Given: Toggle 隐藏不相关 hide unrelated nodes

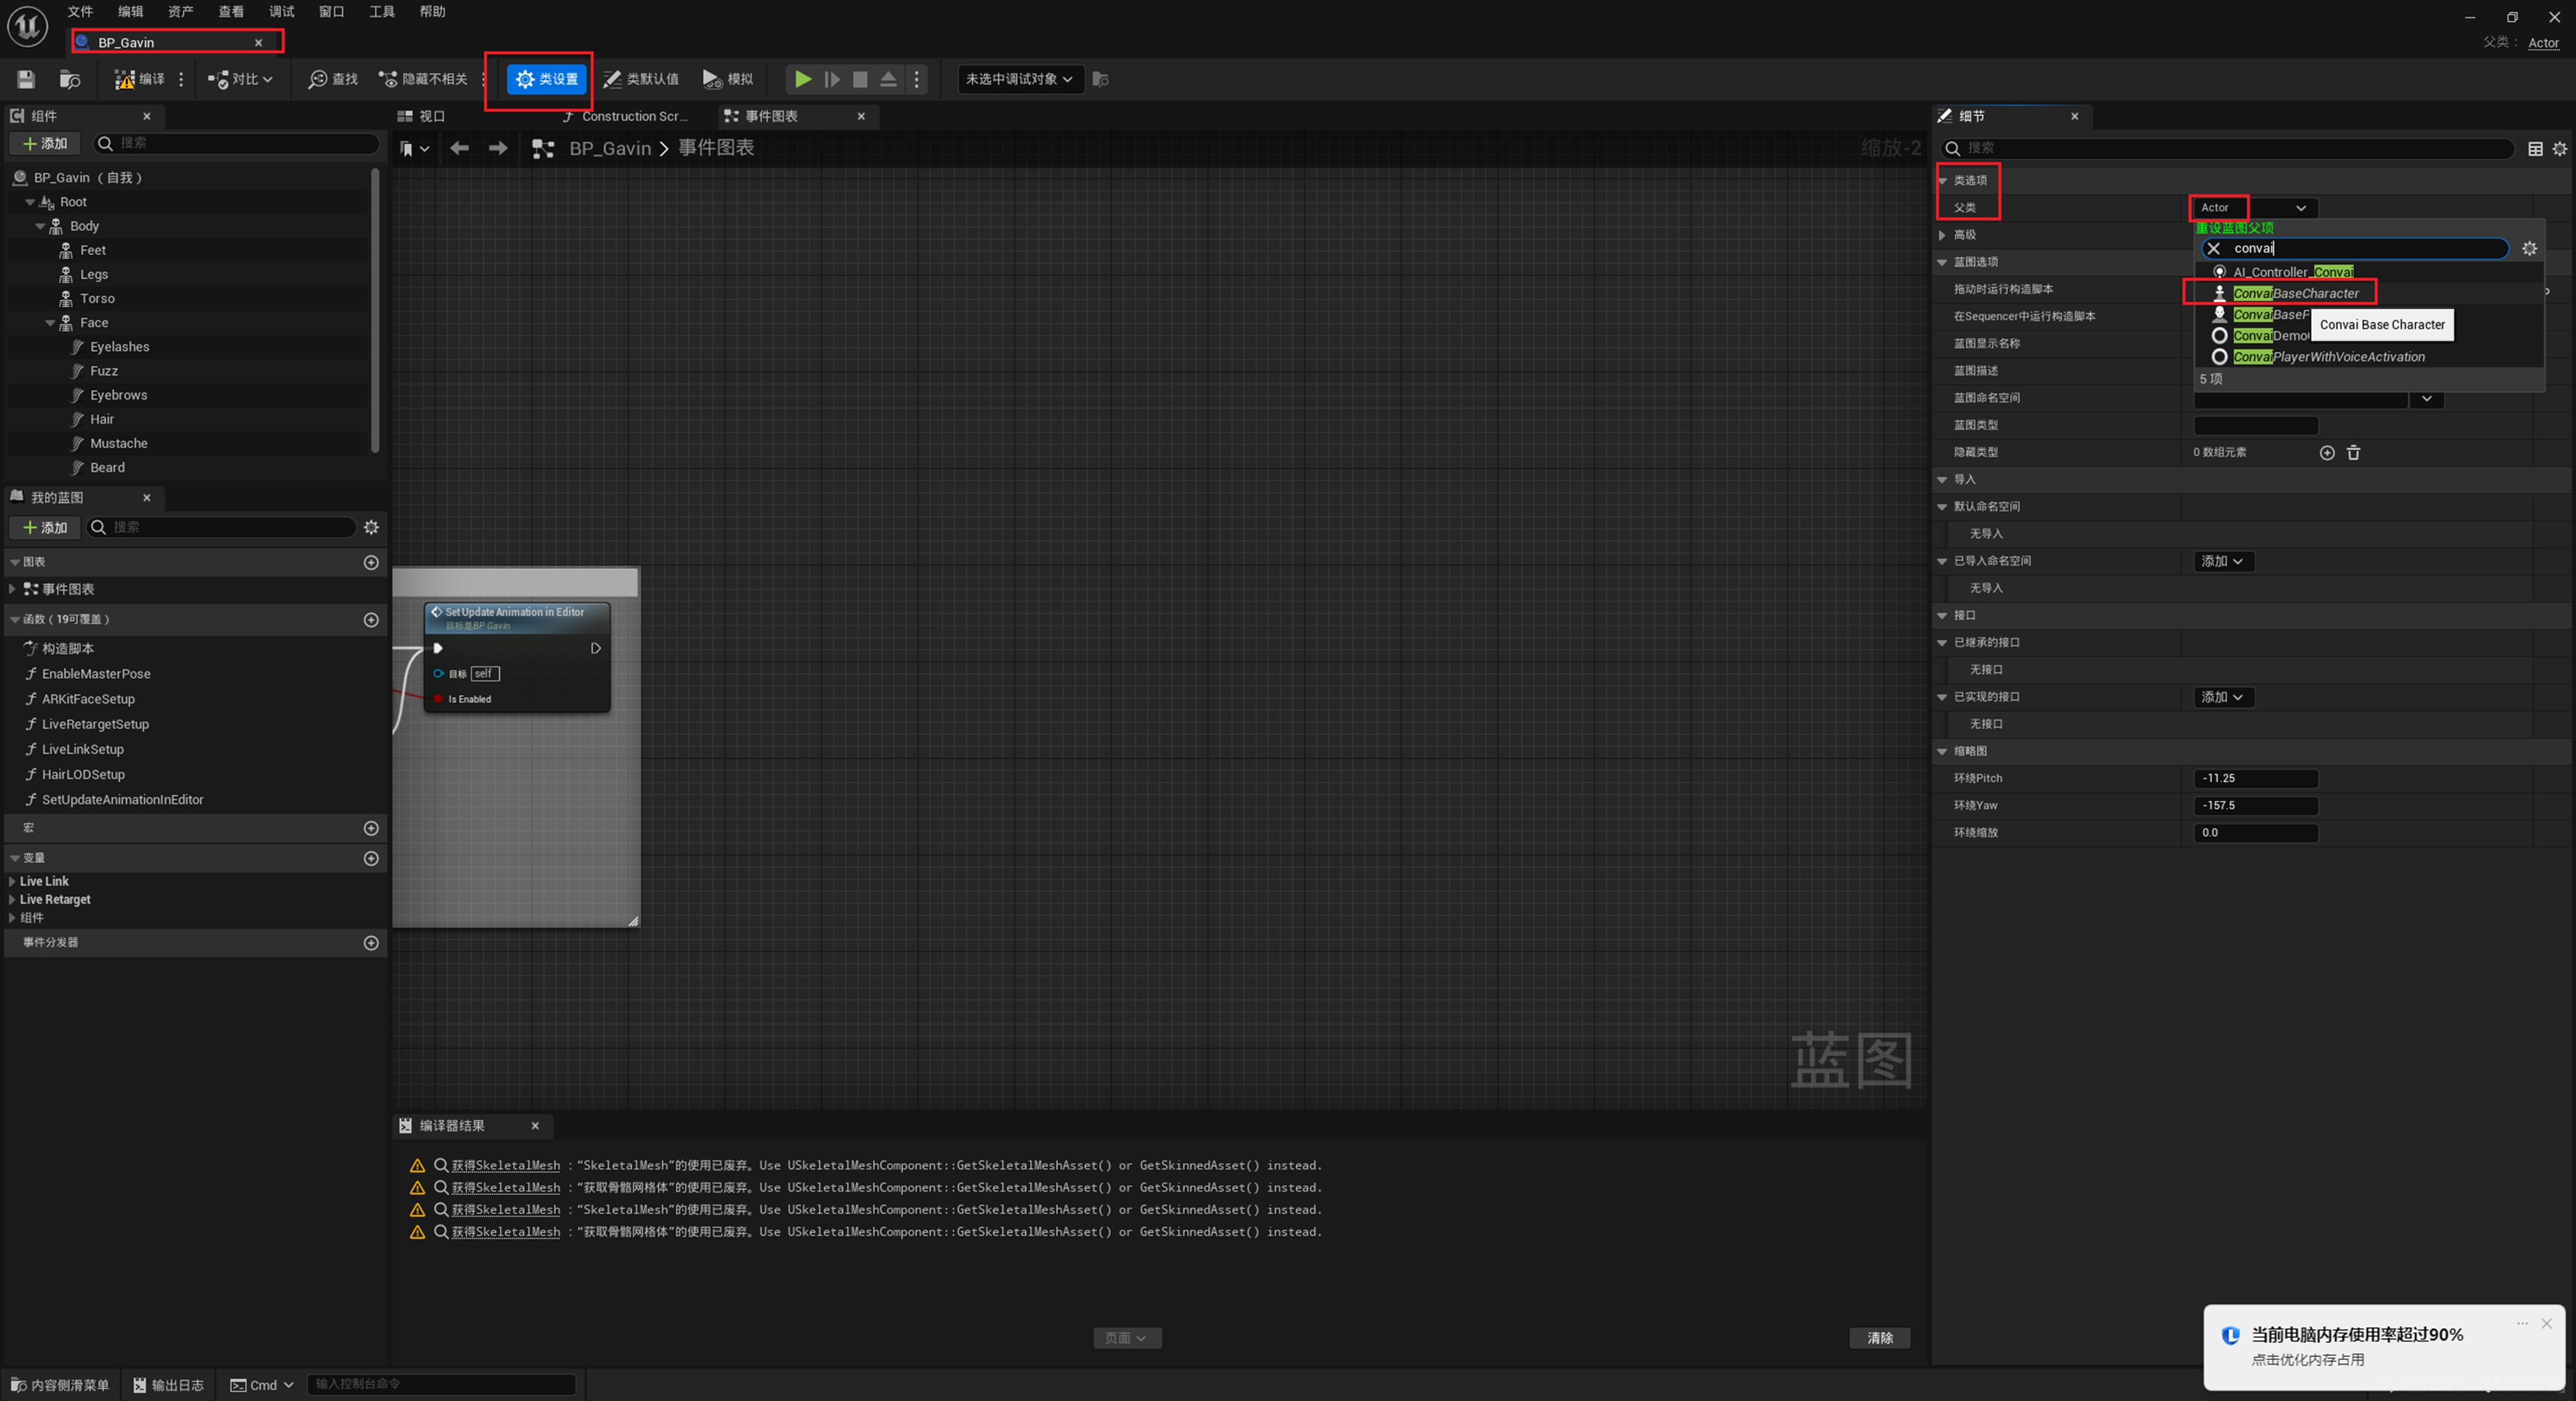Looking at the screenshot, I should tap(423, 79).
